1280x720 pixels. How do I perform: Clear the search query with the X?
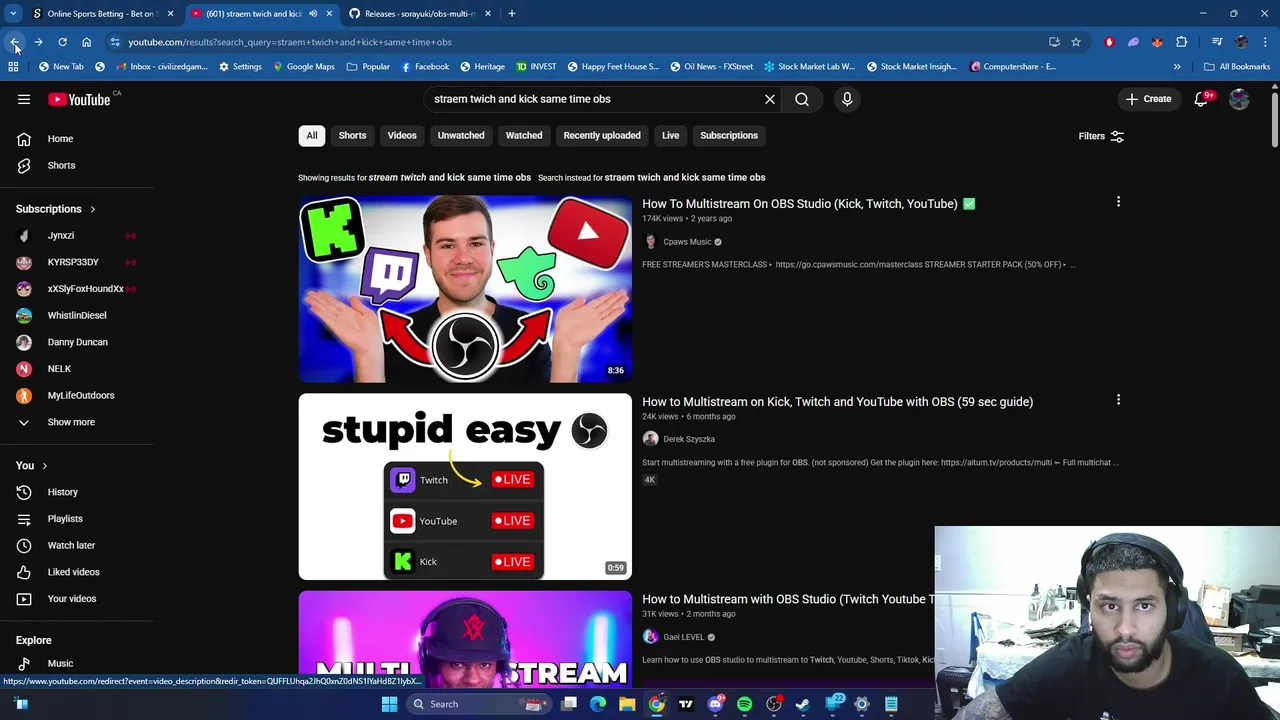[770, 99]
